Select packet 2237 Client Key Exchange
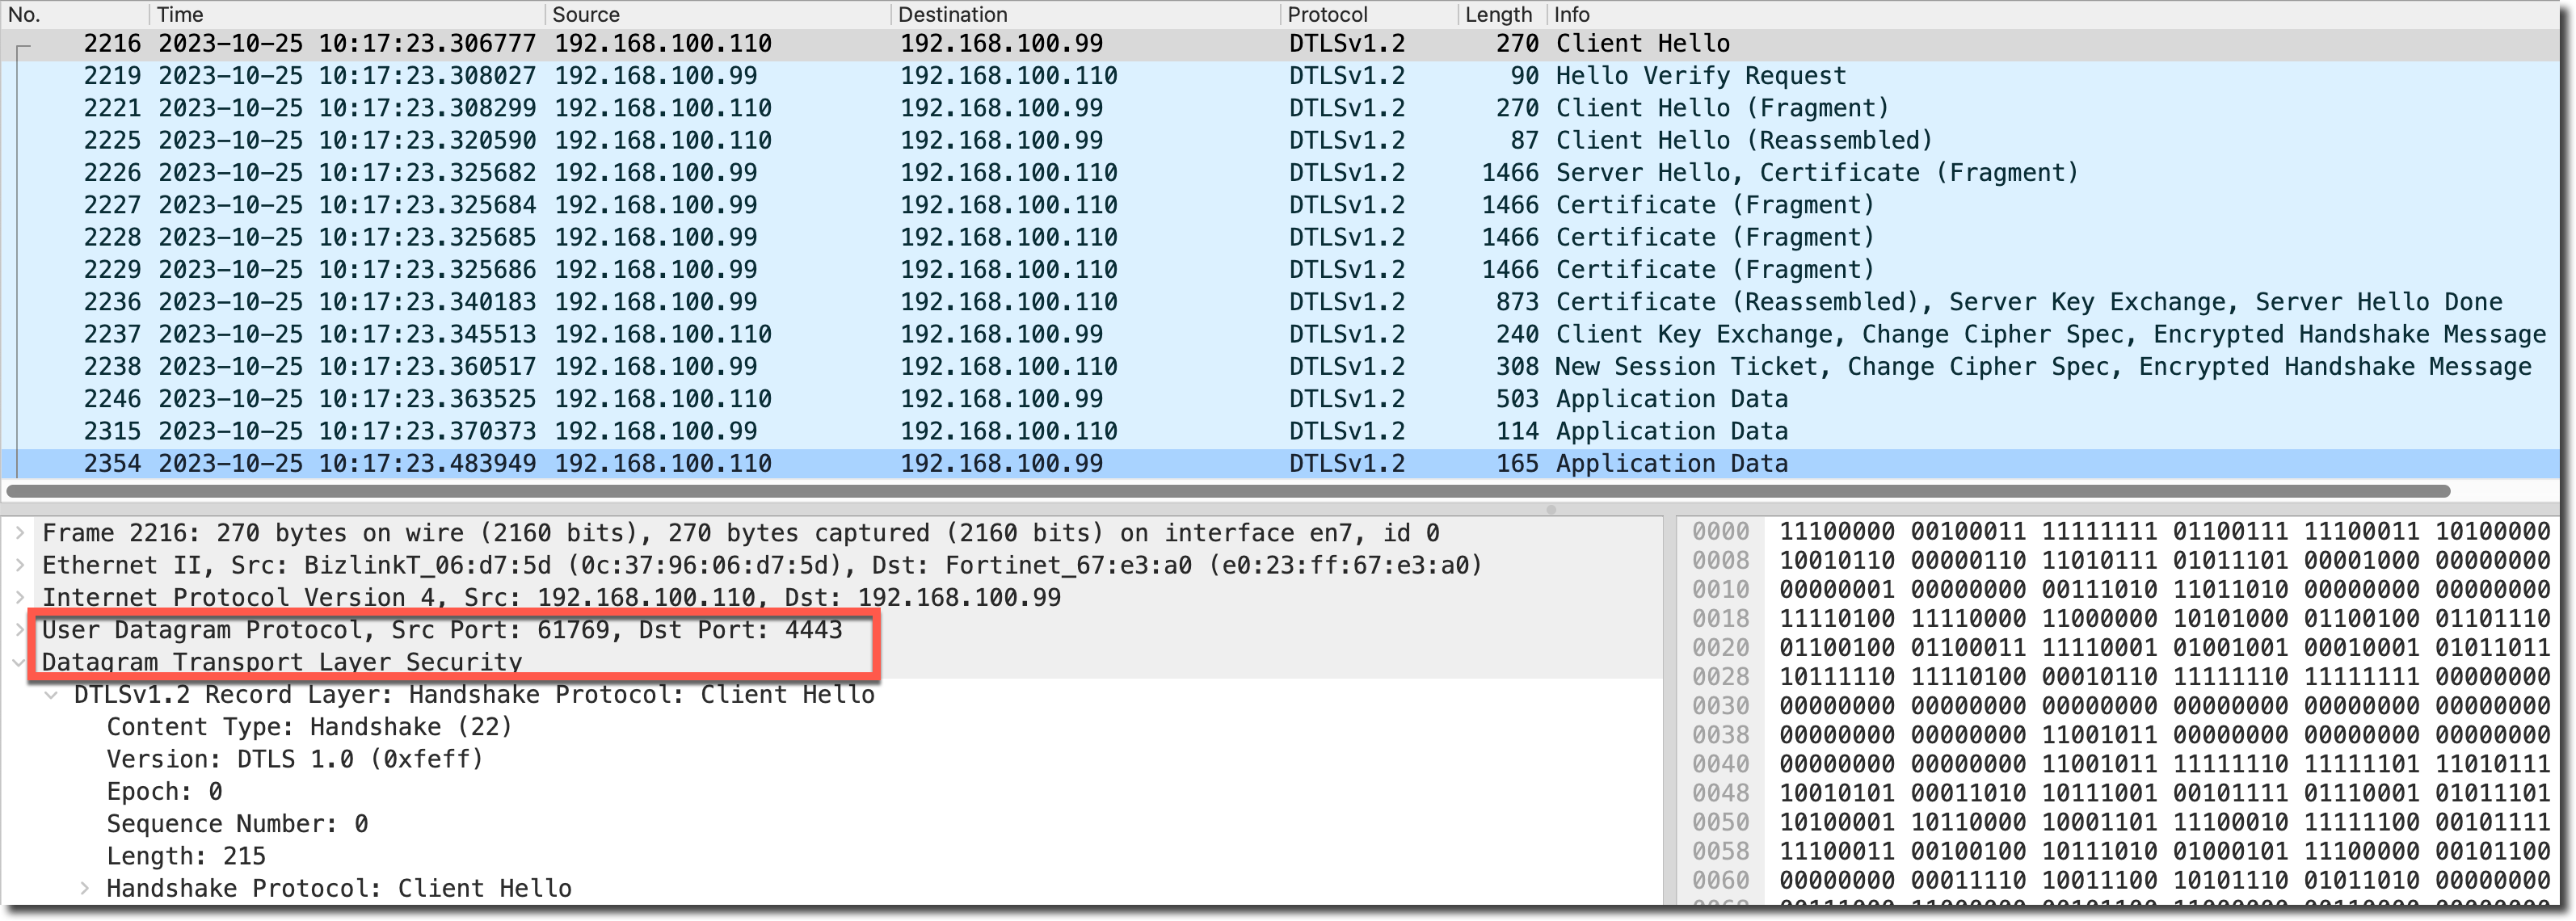Screen dimensions: 2576x921 click(x=1700, y=334)
